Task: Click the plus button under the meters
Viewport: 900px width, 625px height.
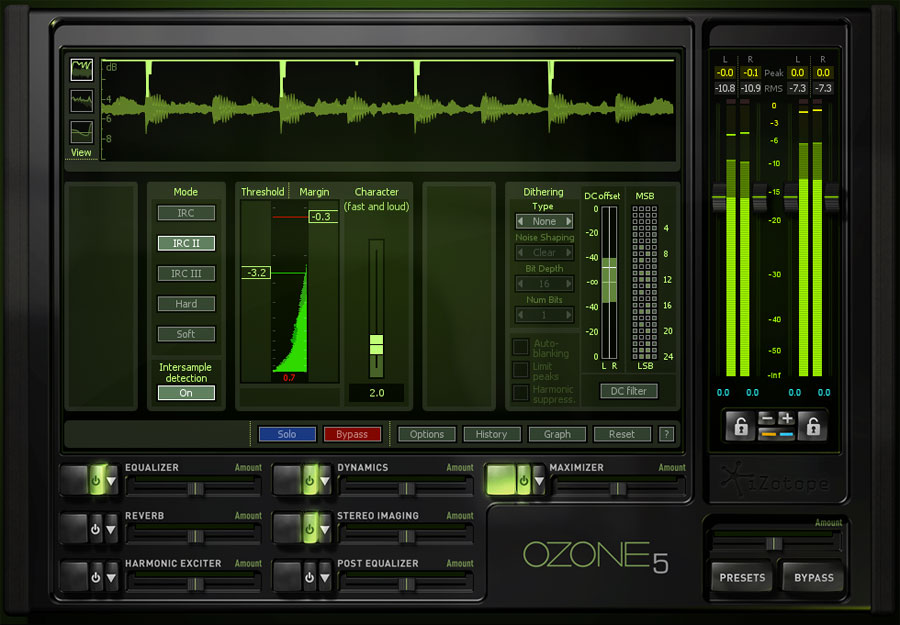Action: (786, 418)
